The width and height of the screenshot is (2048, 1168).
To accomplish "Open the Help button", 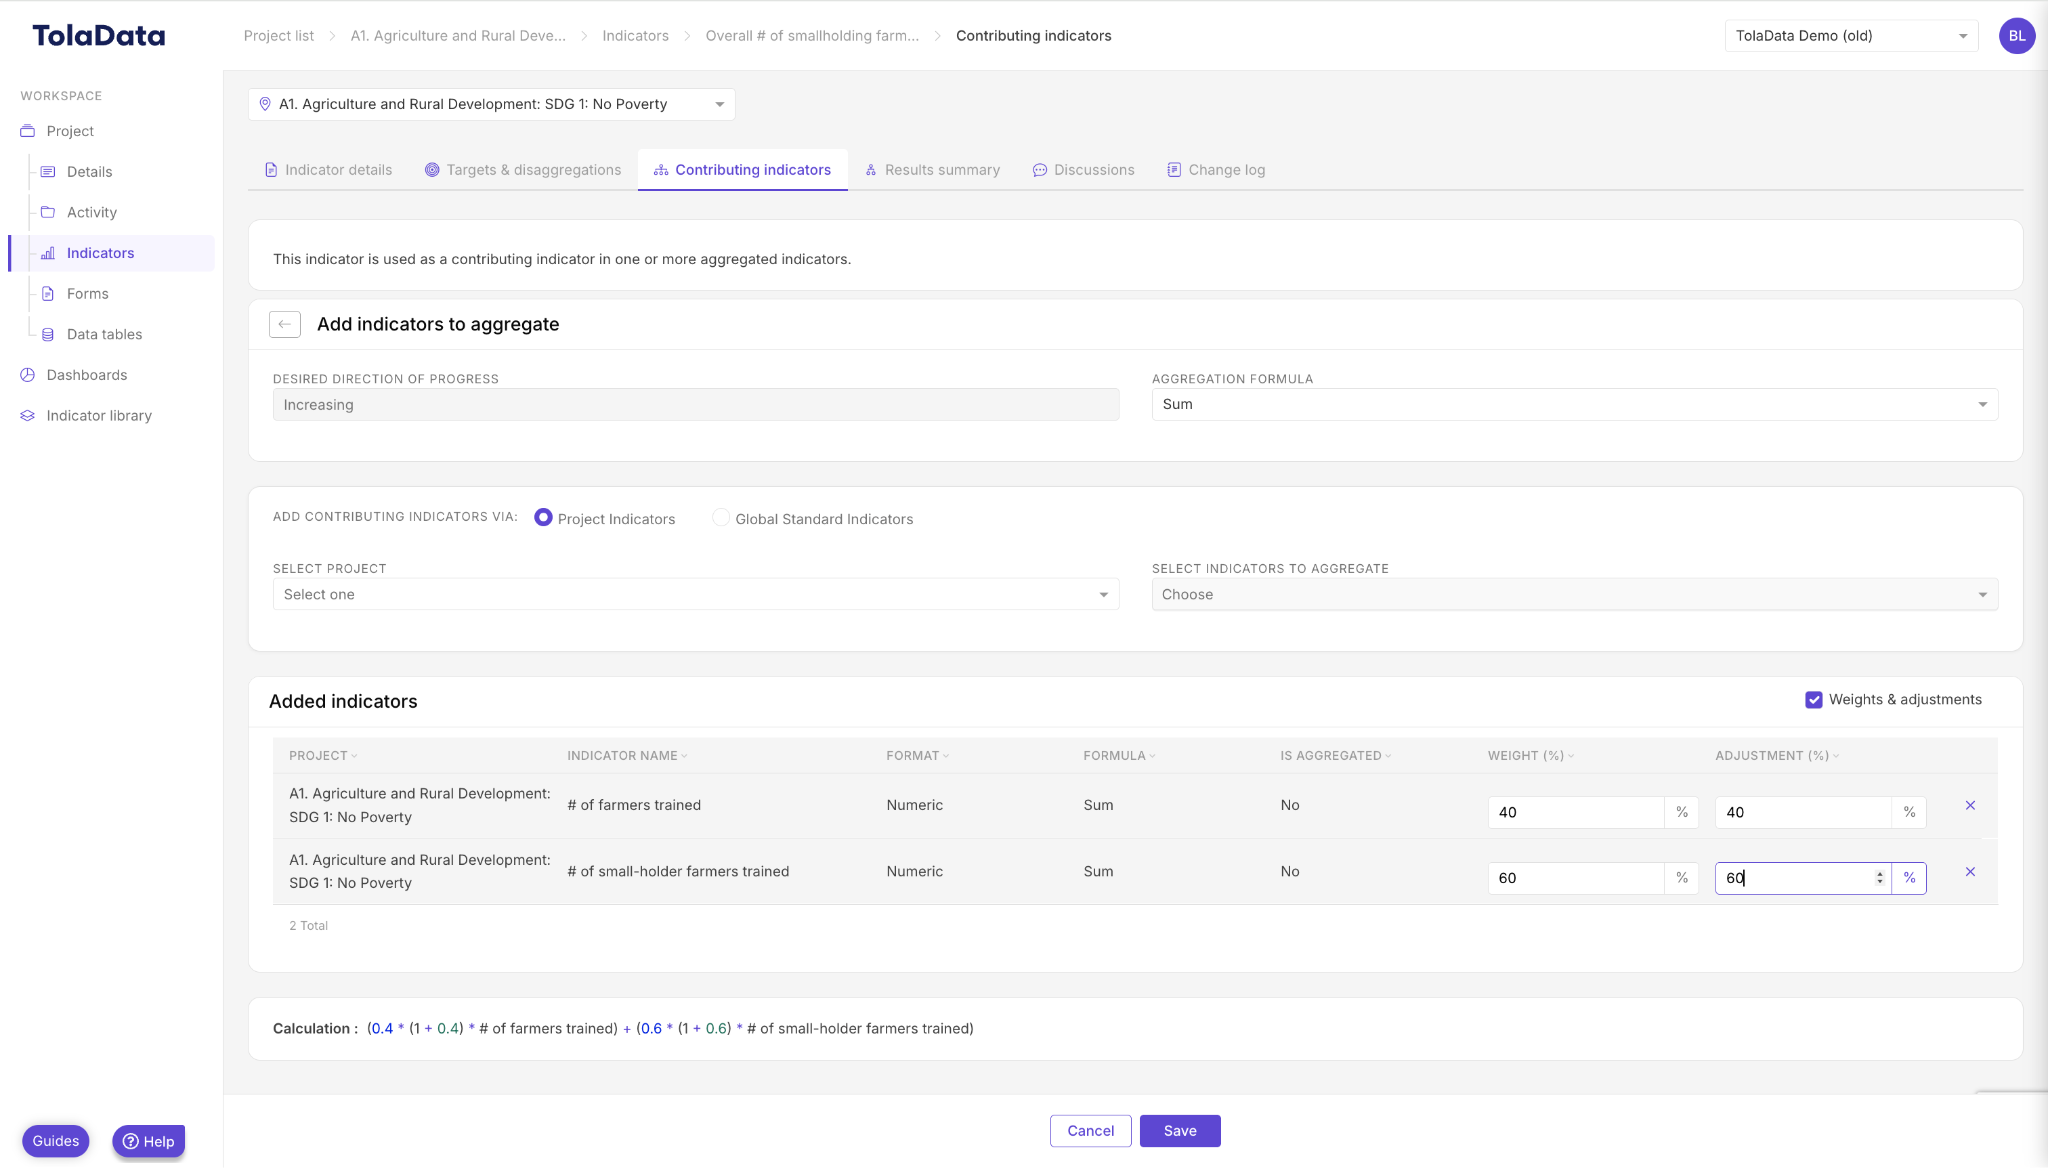I will coord(149,1141).
